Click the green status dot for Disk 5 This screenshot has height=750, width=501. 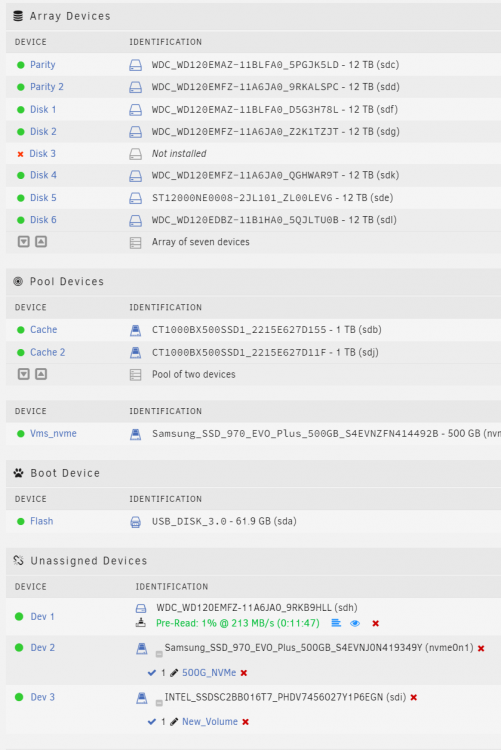[21, 198]
